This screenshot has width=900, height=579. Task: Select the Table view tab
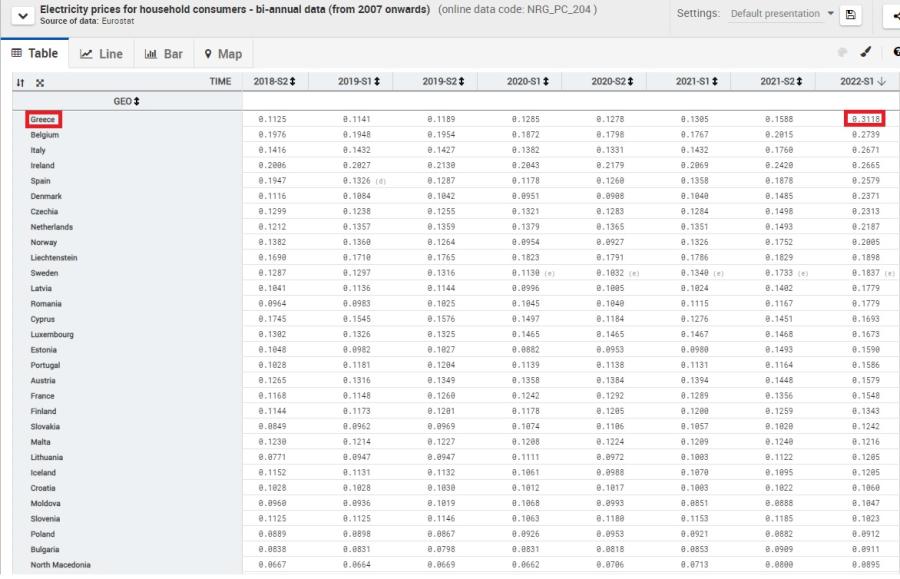[35, 53]
